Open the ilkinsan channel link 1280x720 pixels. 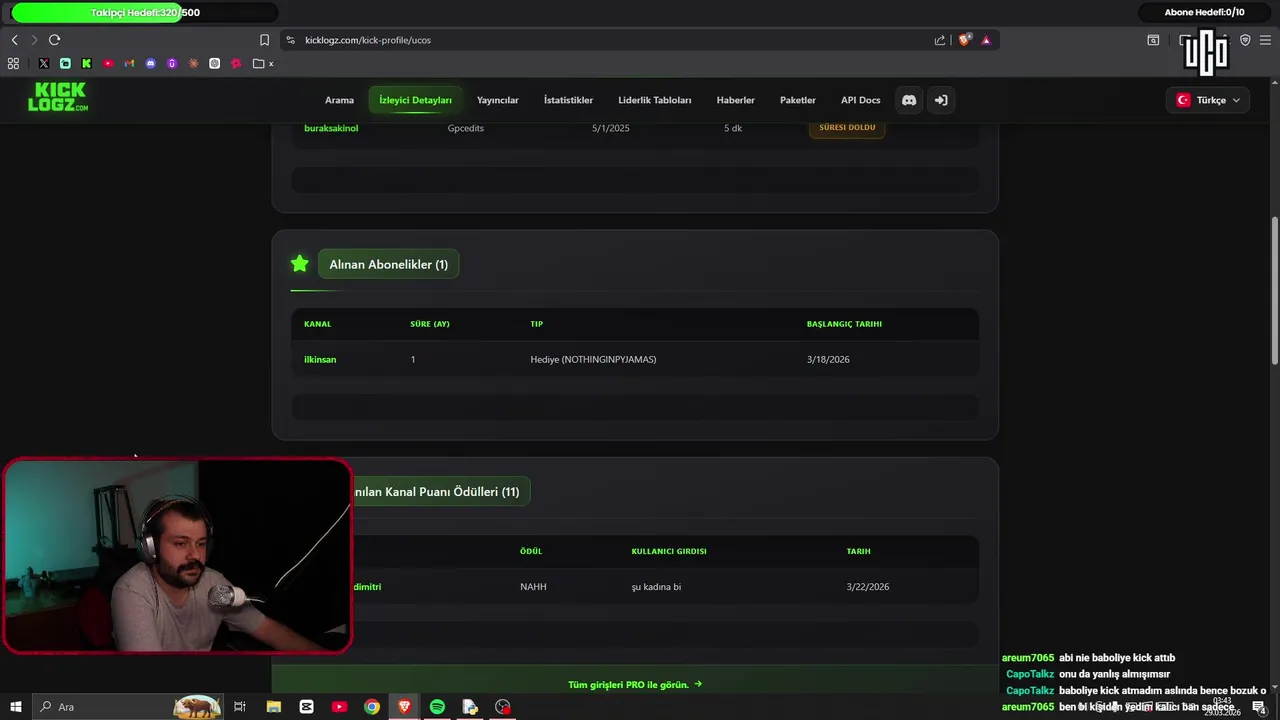[x=320, y=359]
